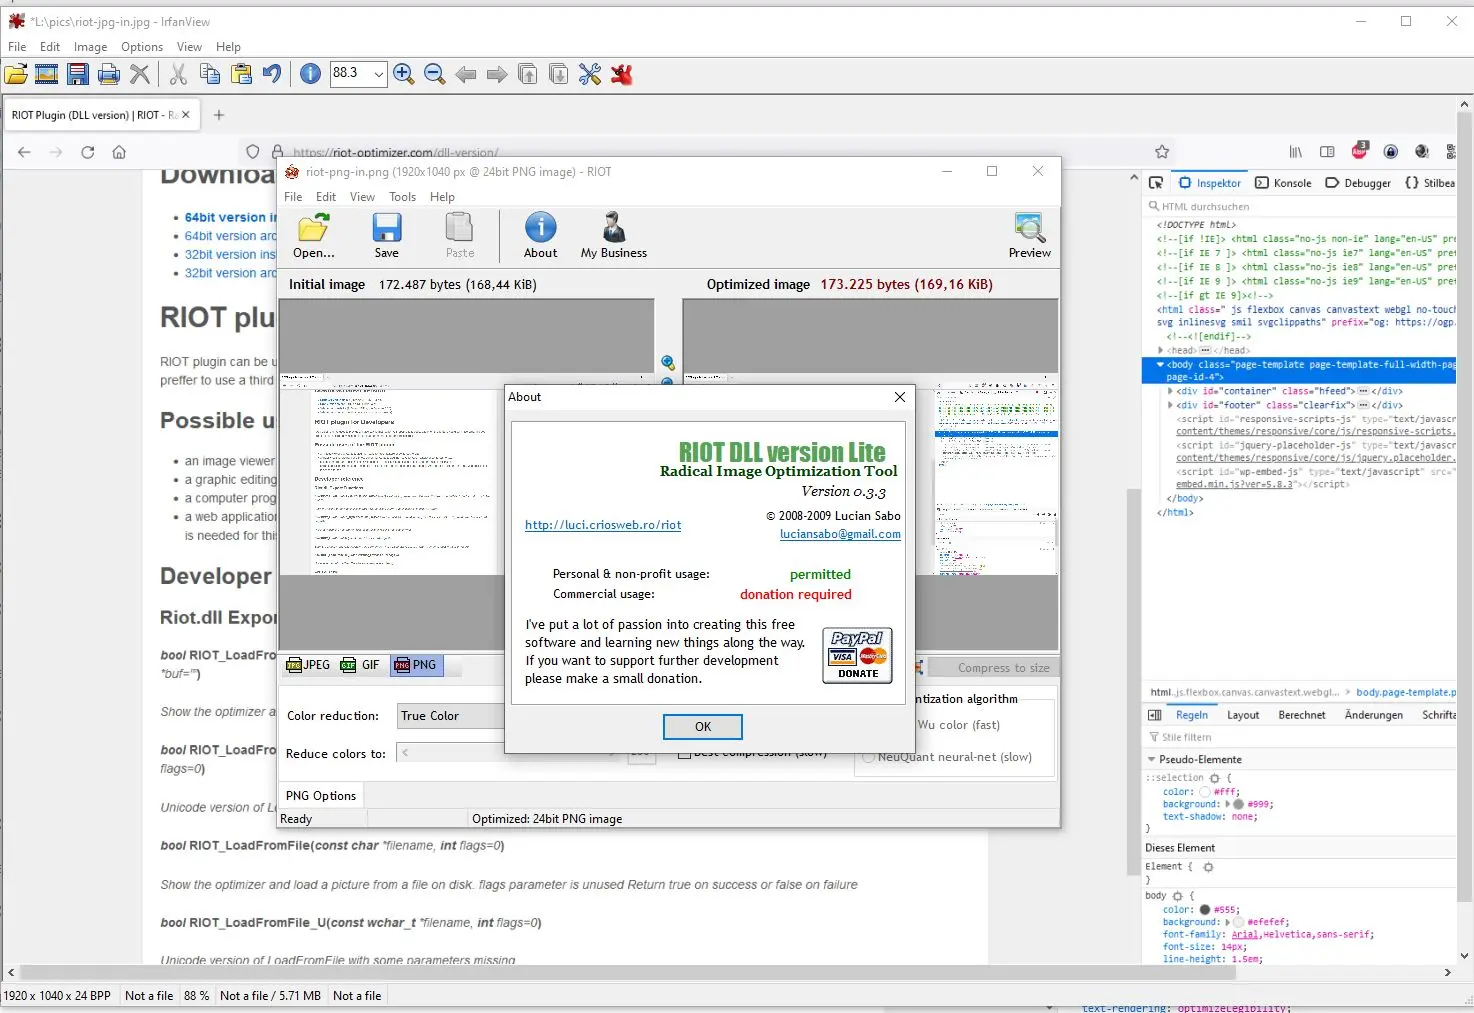Viewport: 1474px width, 1013px height.
Task: Click the browser reload icon
Action: click(x=88, y=152)
